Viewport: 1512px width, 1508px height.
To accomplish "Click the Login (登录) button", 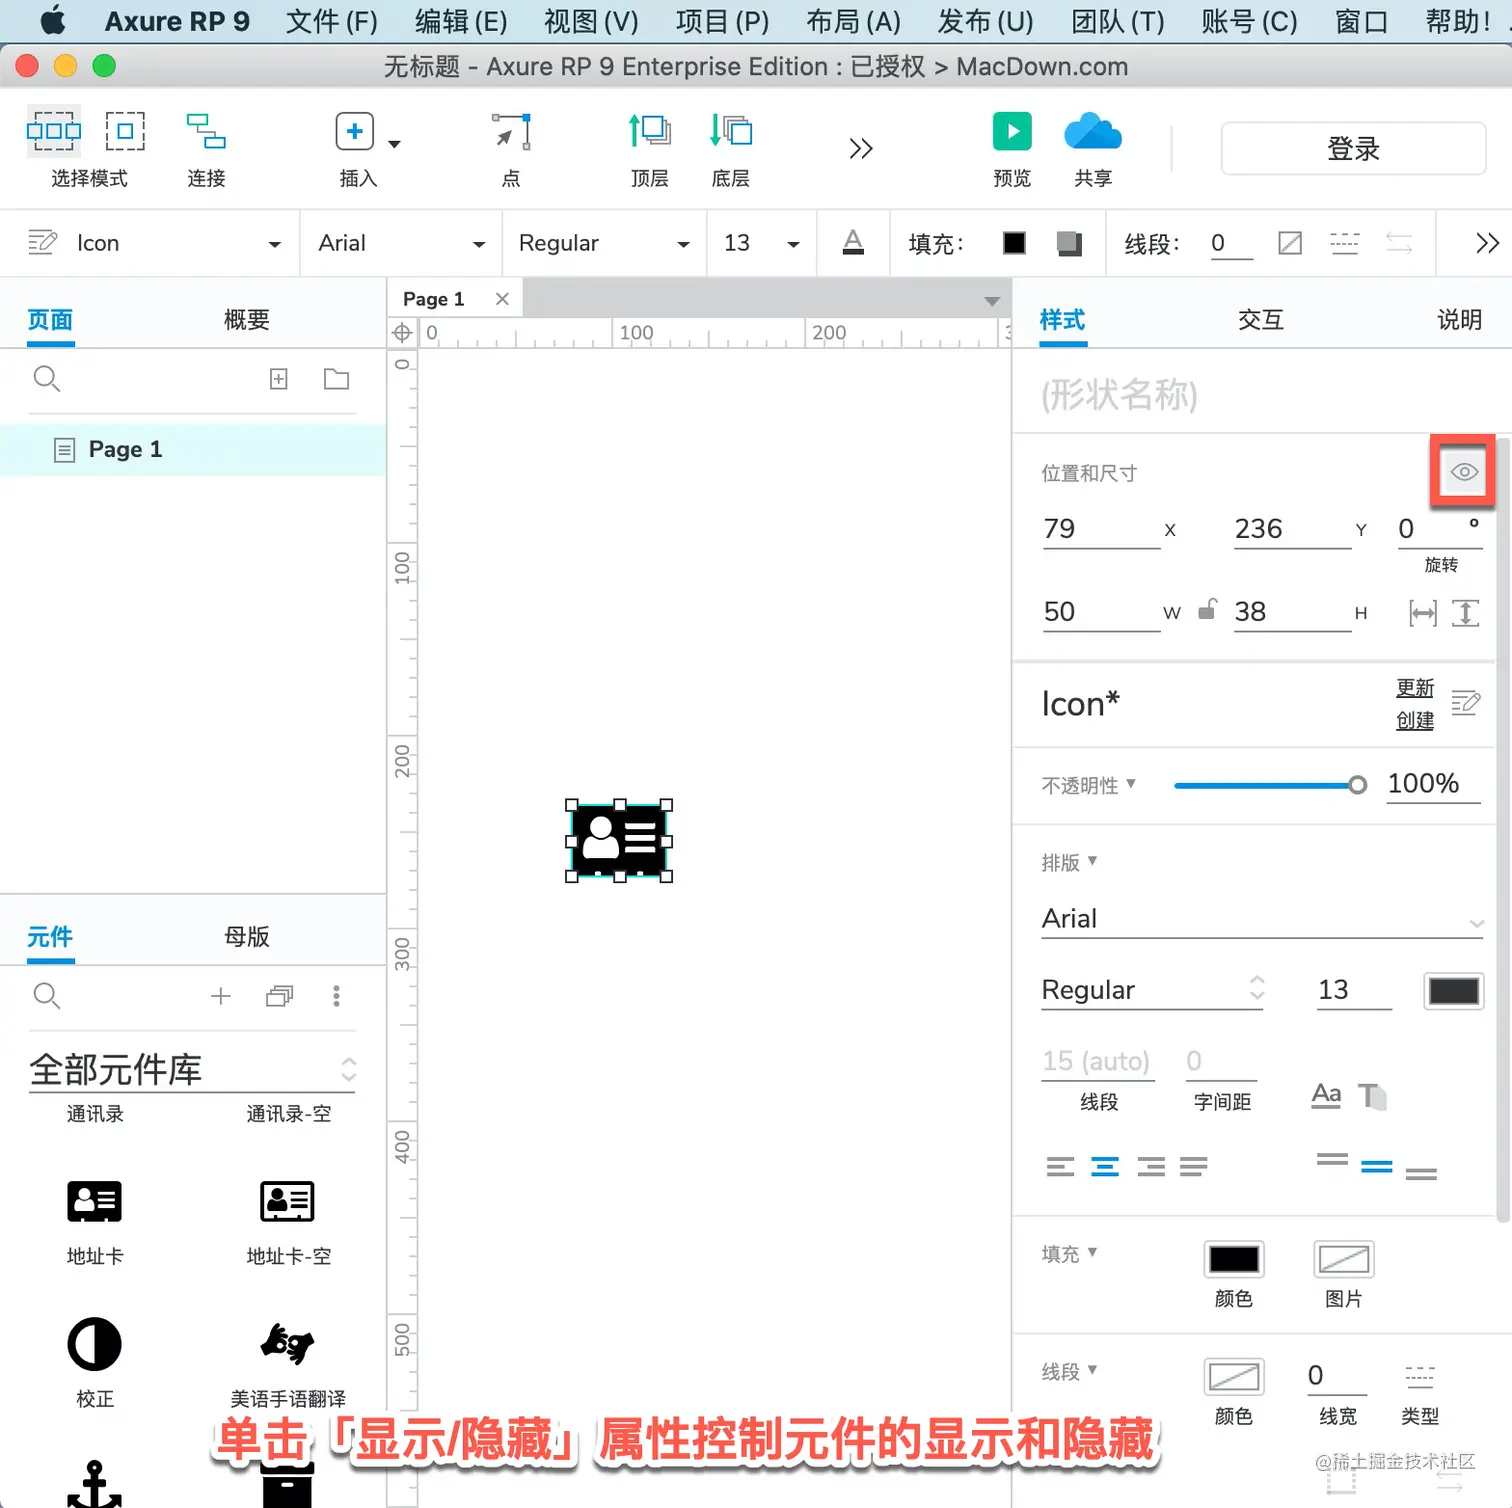I will [1353, 149].
